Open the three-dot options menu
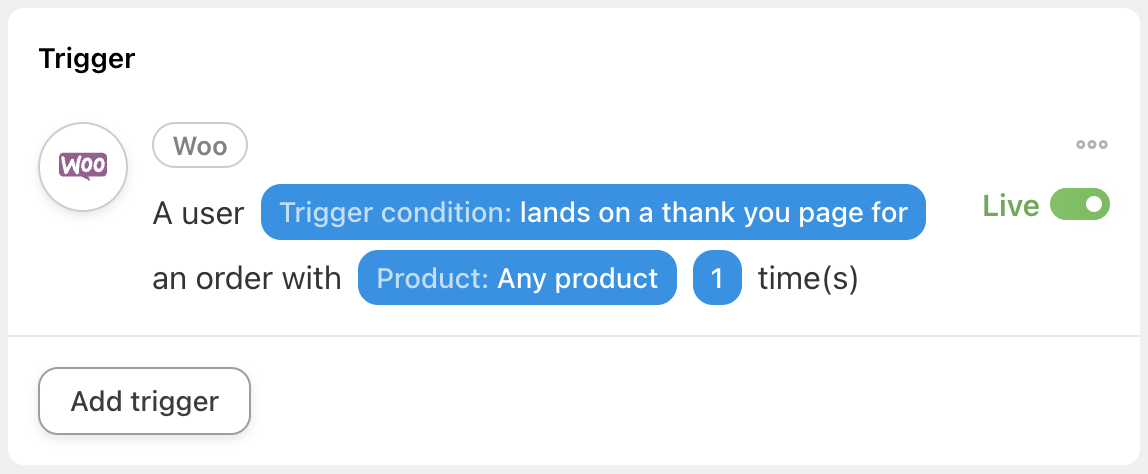The width and height of the screenshot is (1148, 474). (1091, 145)
